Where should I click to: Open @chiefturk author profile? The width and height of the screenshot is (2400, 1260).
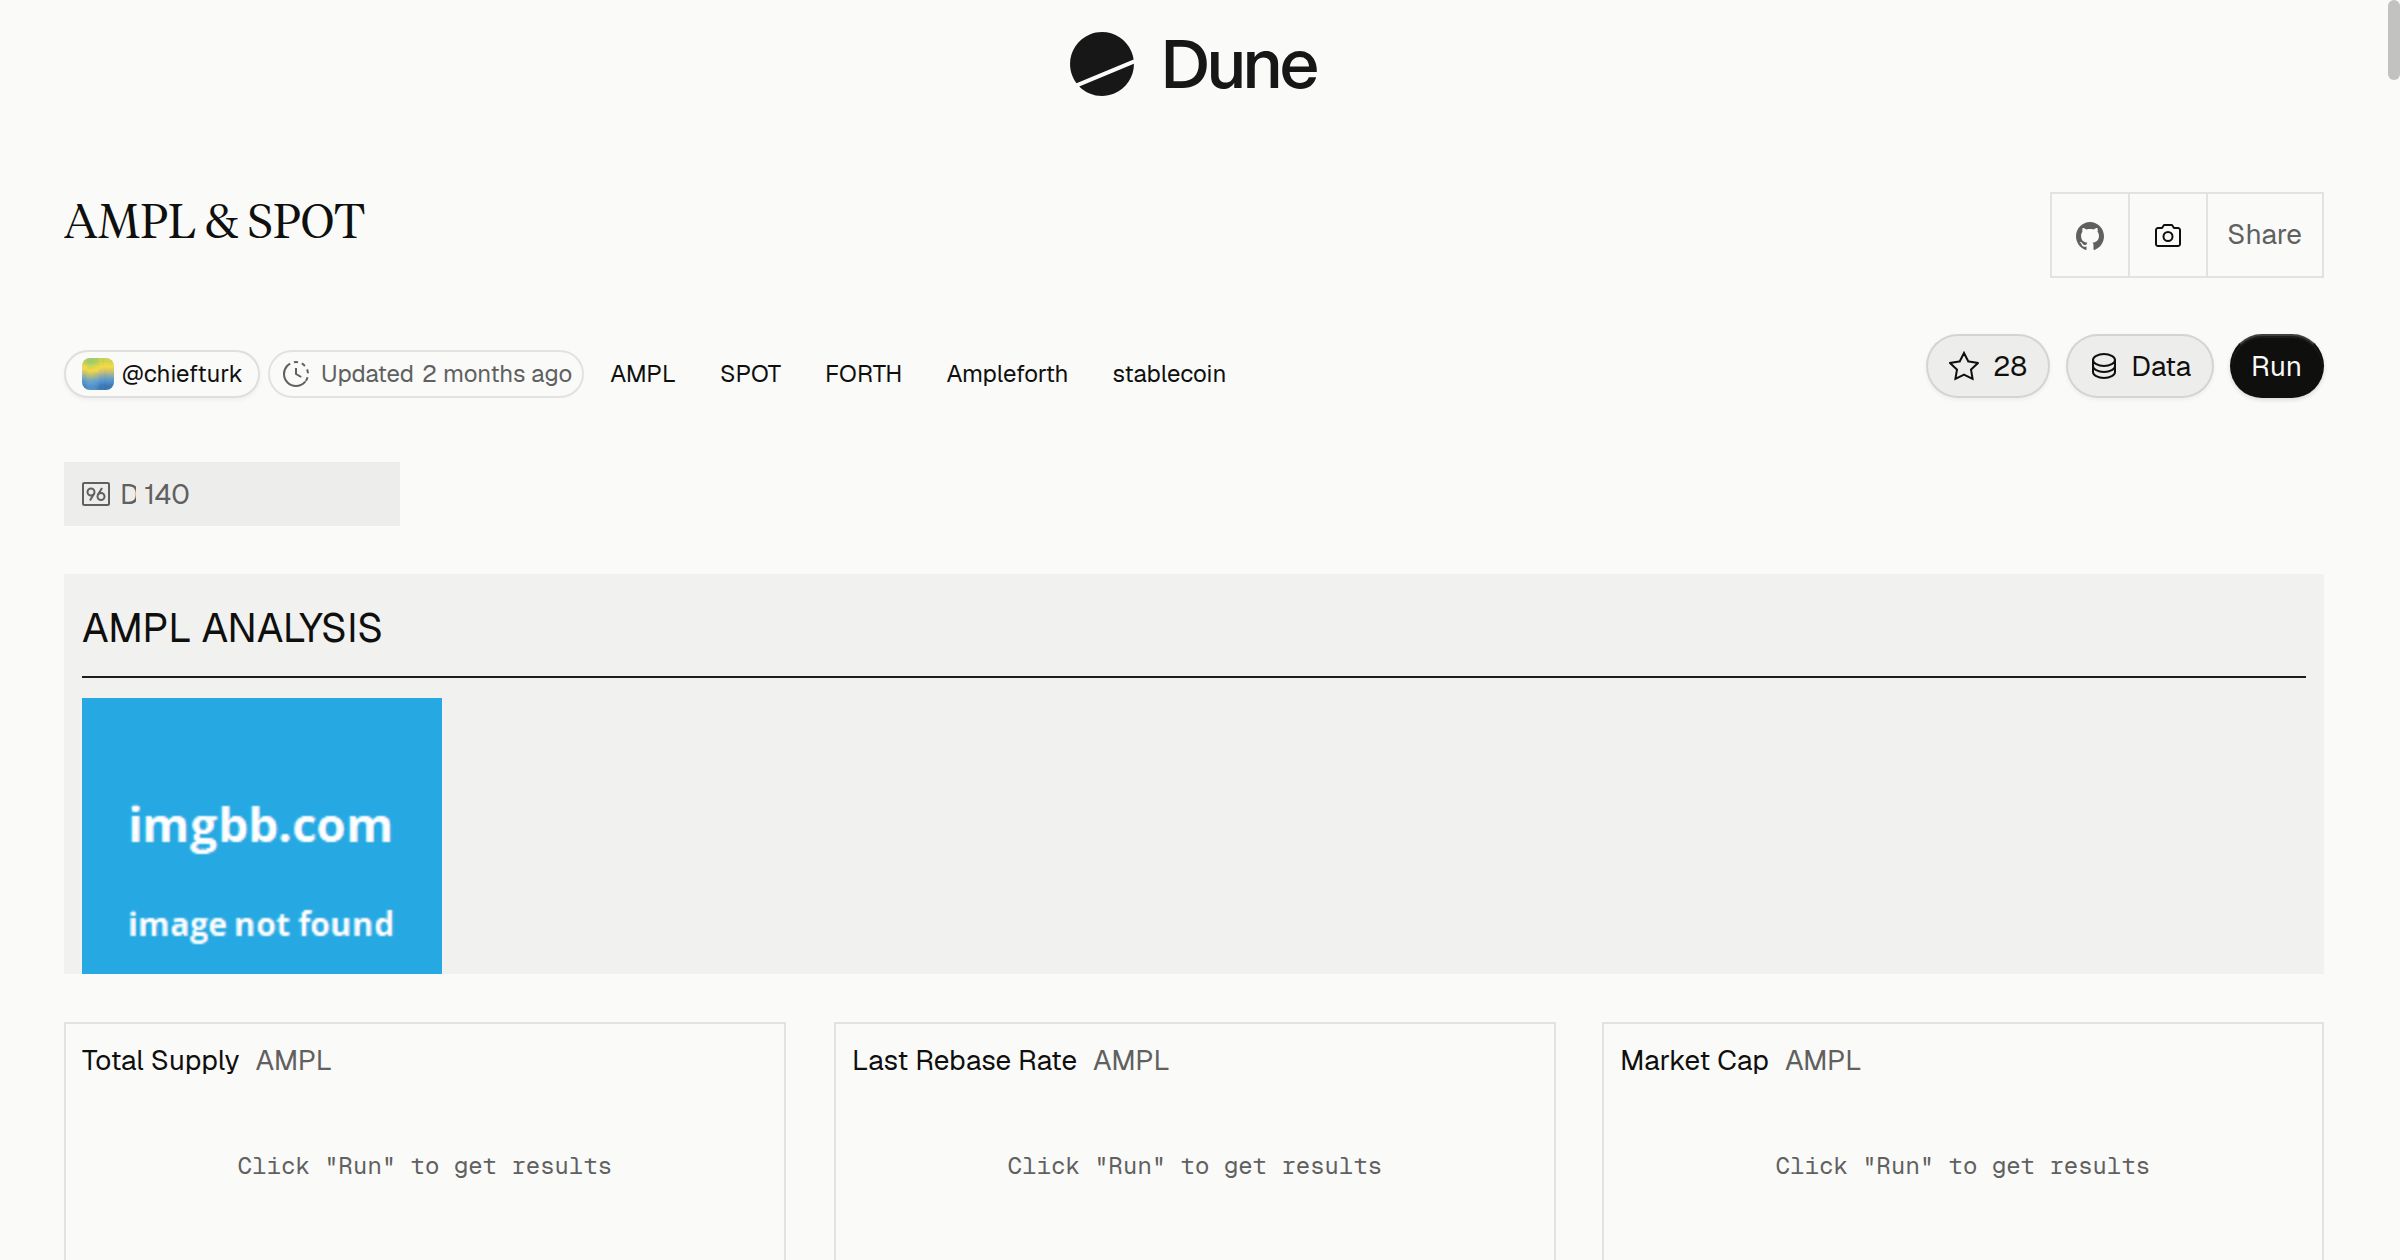pyautogui.click(x=162, y=374)
